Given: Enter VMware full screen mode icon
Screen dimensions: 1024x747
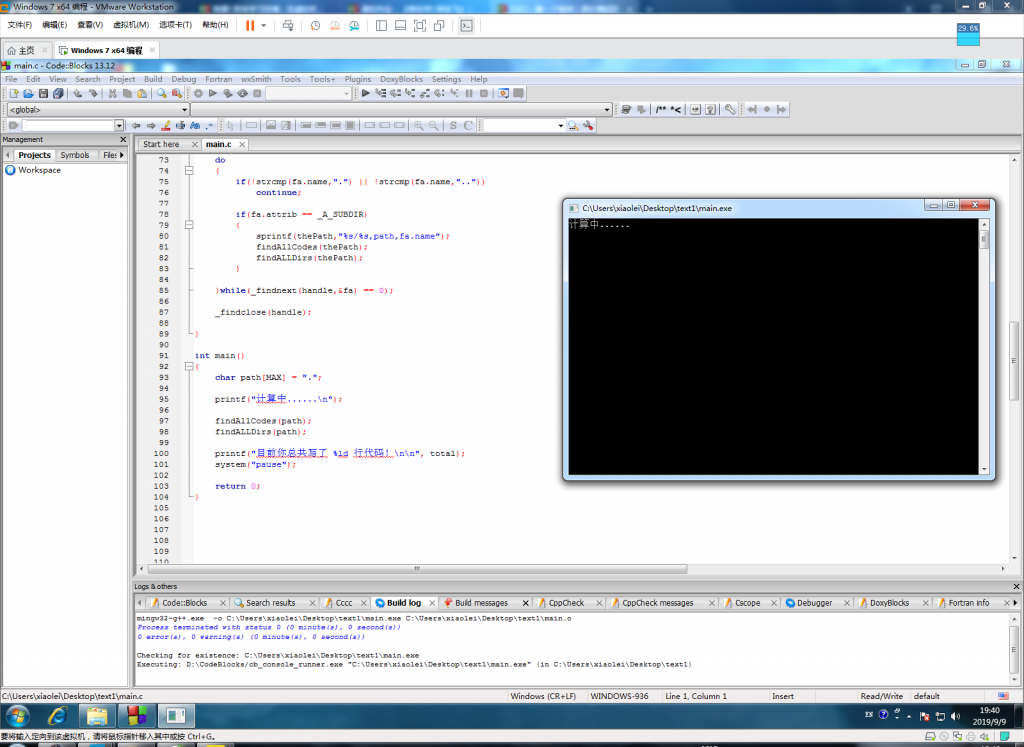Looking at the screenshot, I should (x=420, y=25).
